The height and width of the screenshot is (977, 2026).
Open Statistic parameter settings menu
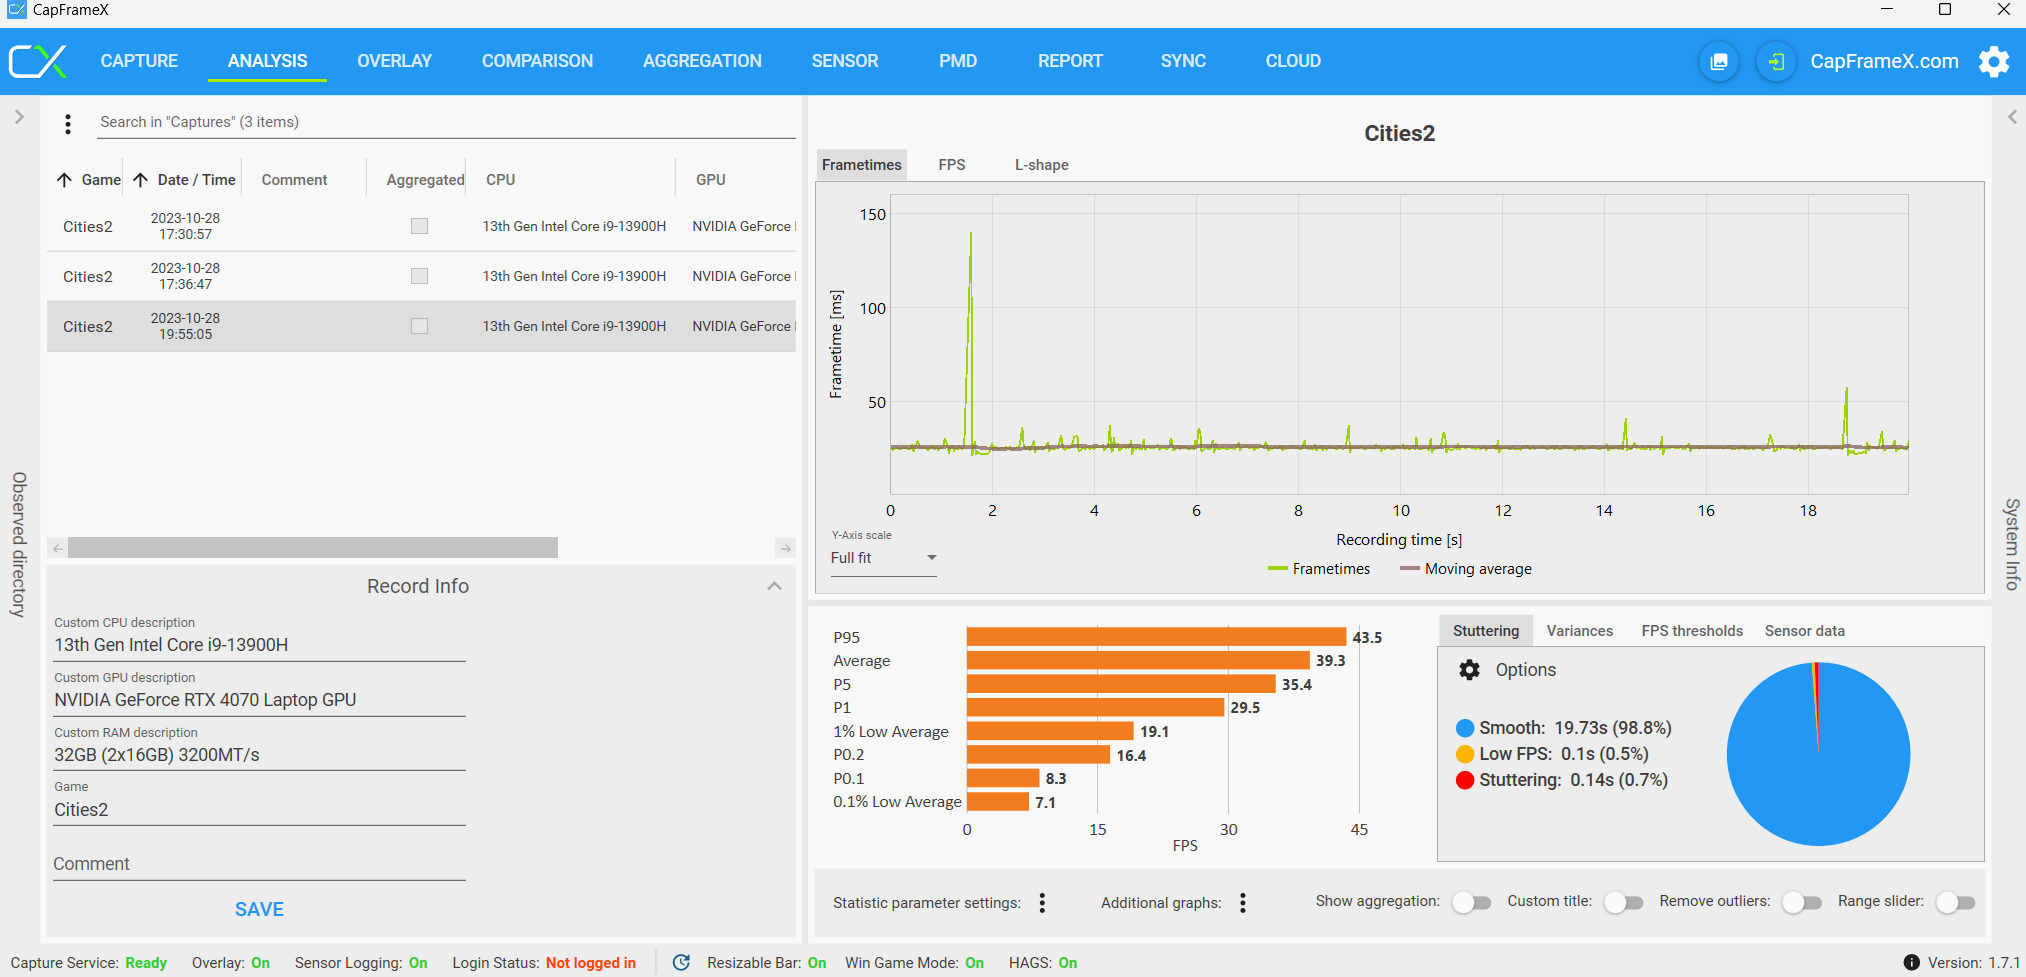coord(1042,903)
